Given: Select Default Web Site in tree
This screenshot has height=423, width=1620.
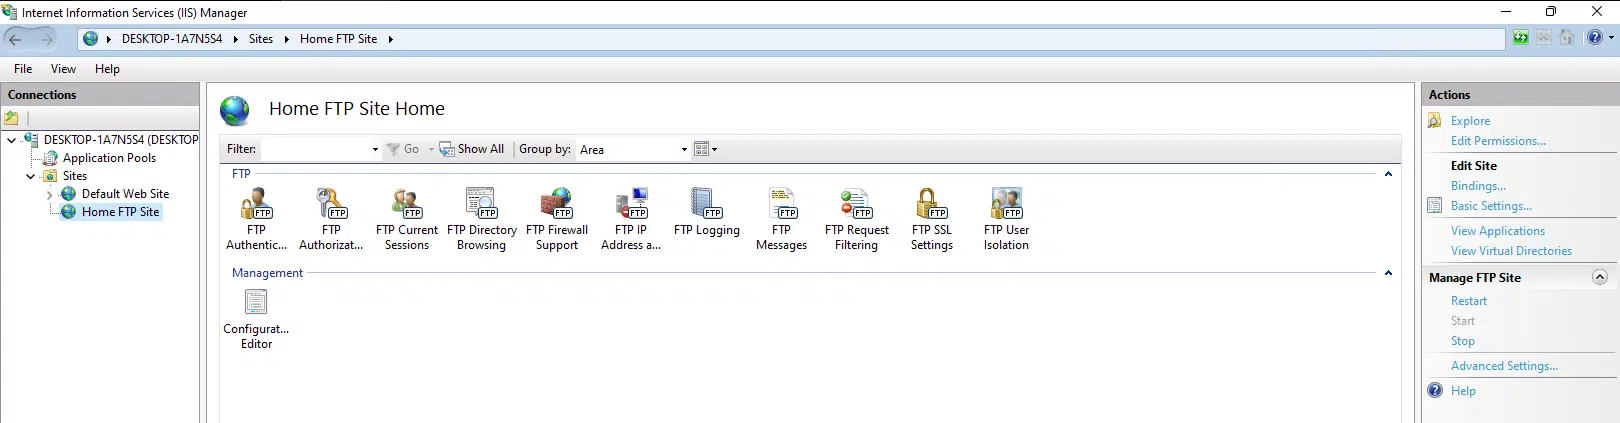Looking at the screenshot, I should click(125, 194).
